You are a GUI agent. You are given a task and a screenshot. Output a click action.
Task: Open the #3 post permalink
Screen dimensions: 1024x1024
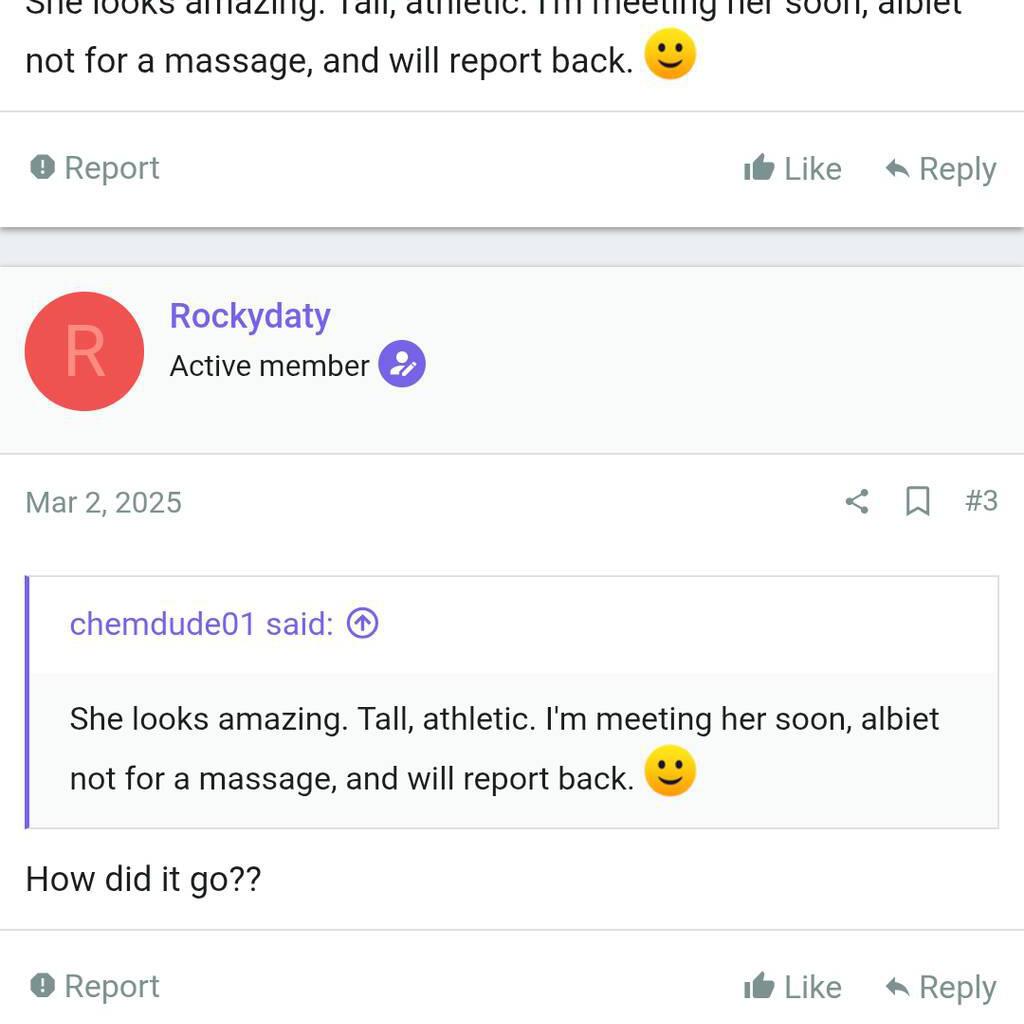[x=981, y=501]
